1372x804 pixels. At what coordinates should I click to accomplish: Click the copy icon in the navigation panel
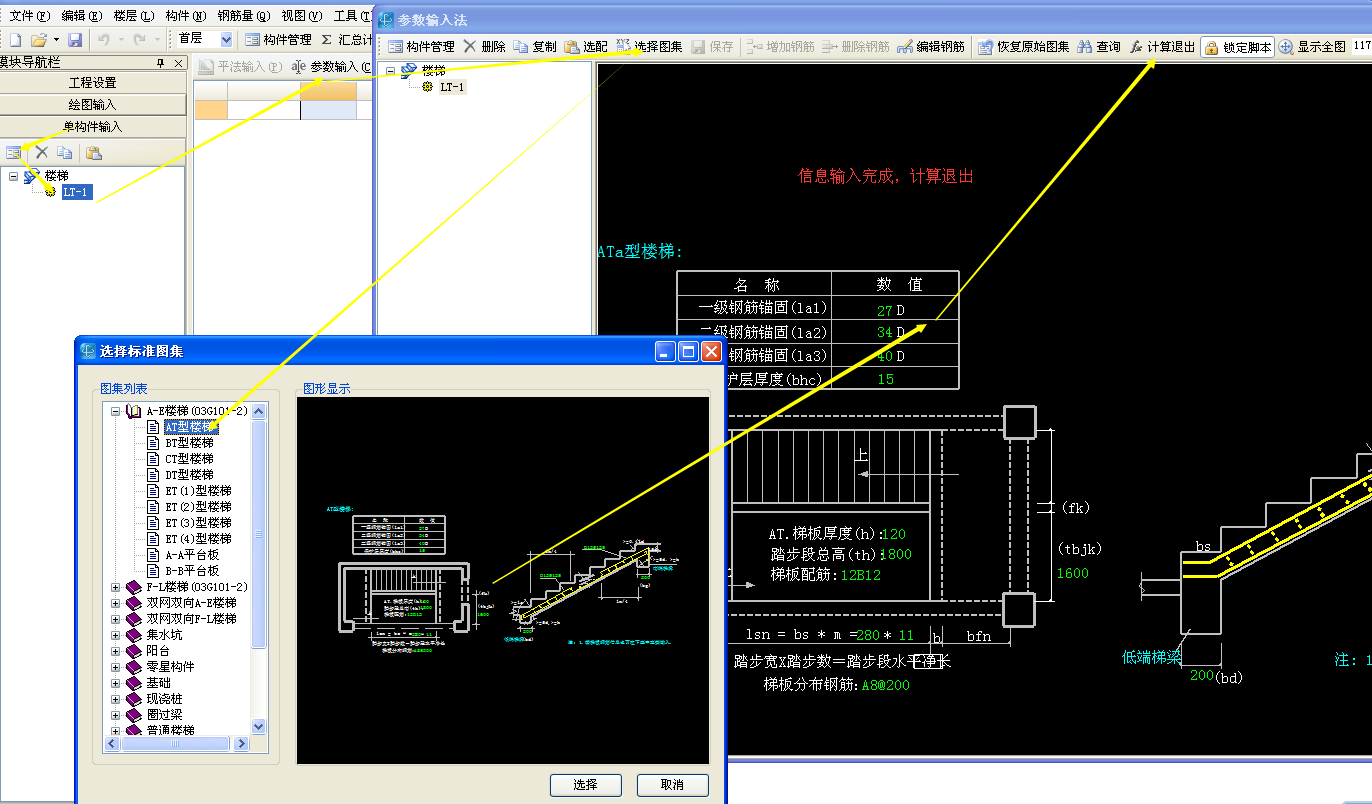coord(65,152)
